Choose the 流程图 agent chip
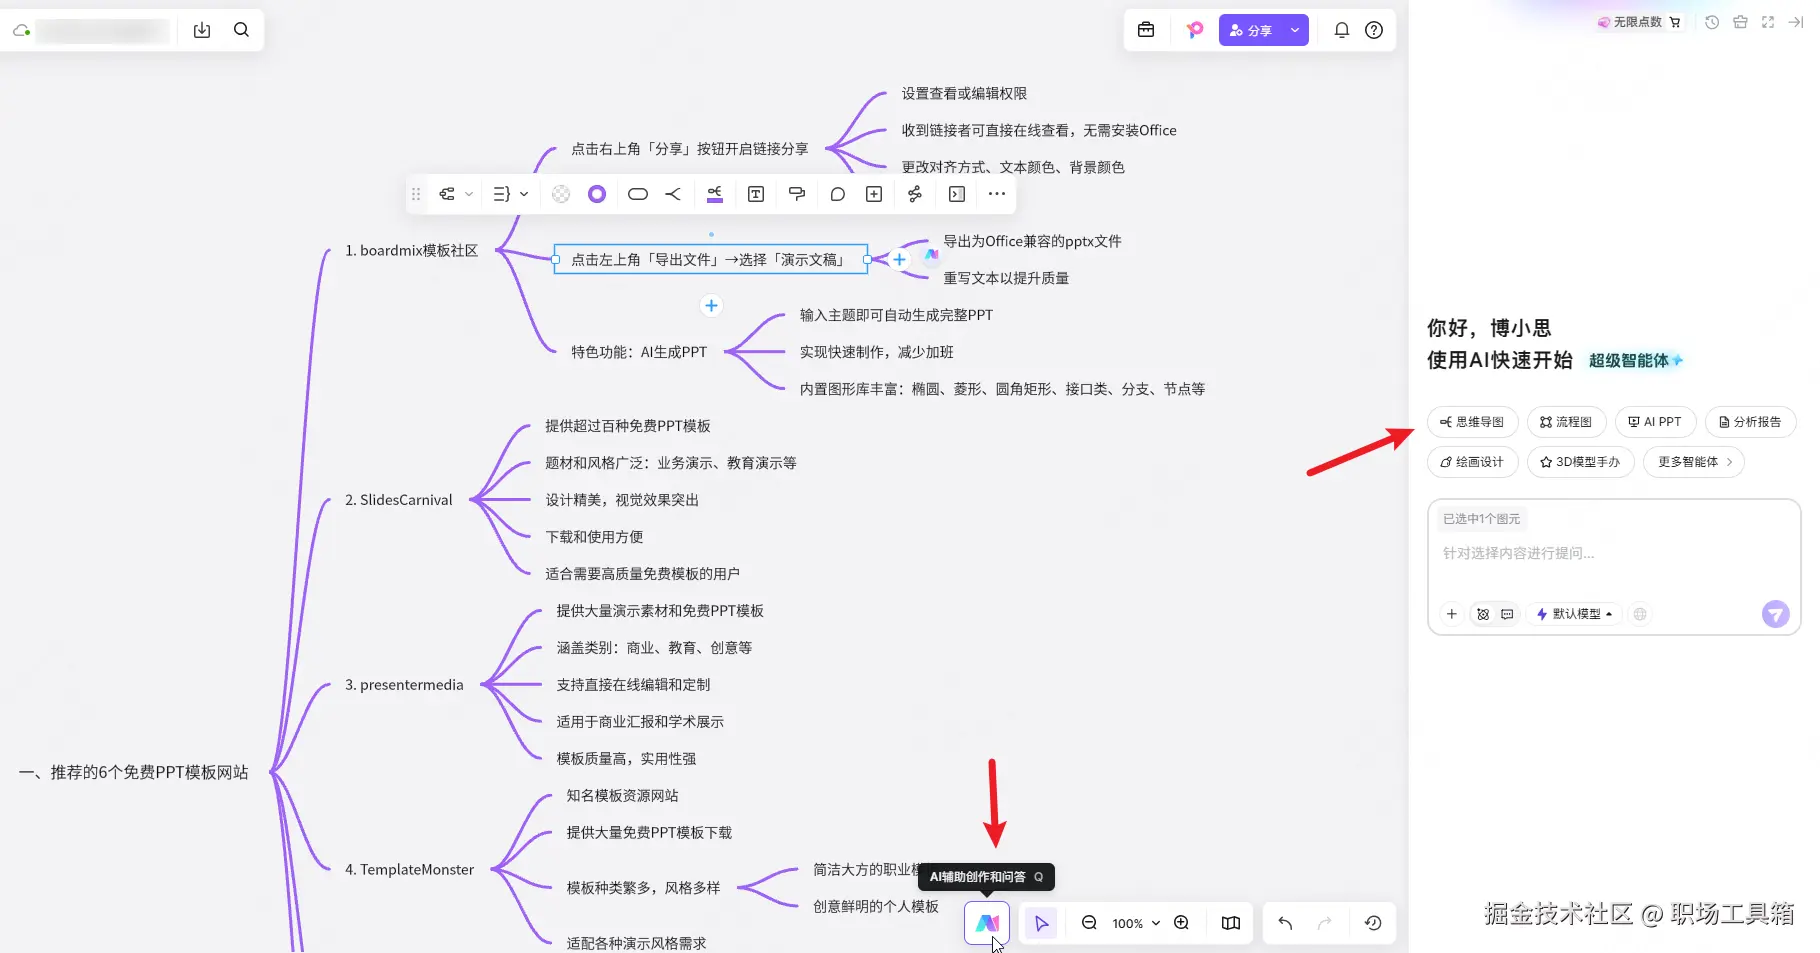Image resolution: width=1820 pixels, height=953 pixels. click(x=1566, y=422)
